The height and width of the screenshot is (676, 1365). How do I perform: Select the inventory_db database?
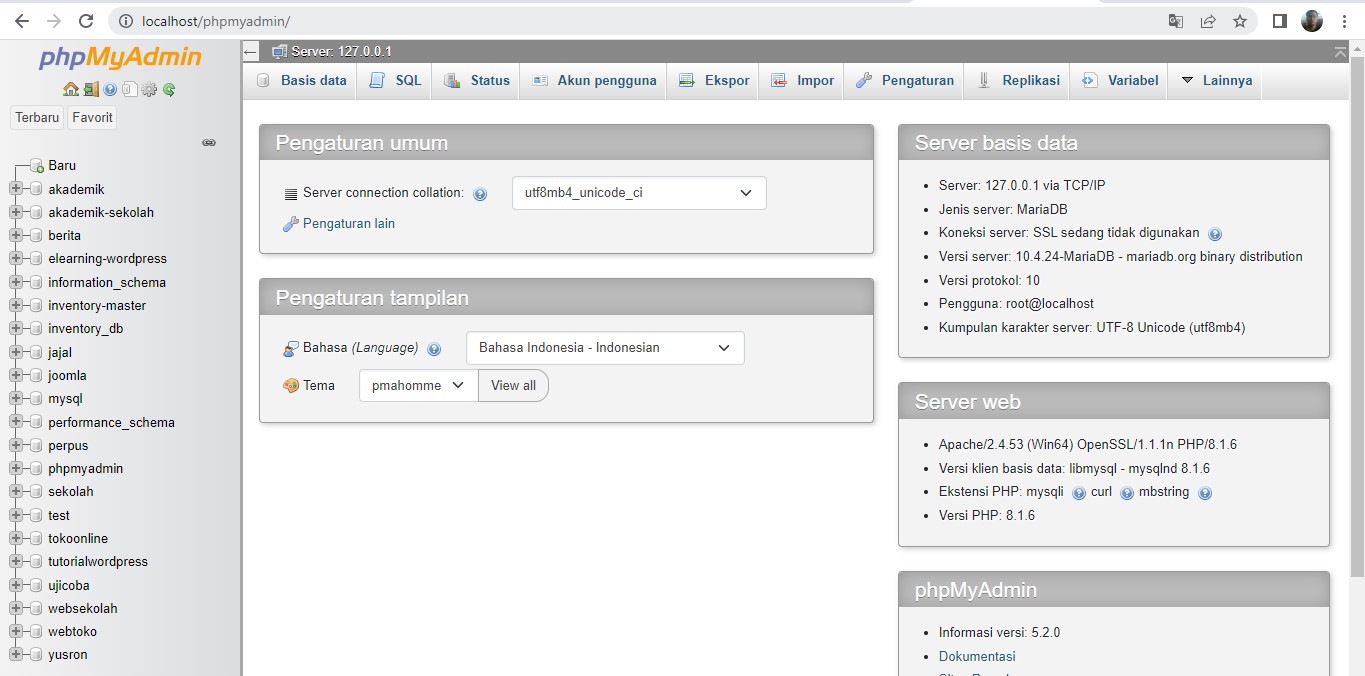[x=86, y=329]
